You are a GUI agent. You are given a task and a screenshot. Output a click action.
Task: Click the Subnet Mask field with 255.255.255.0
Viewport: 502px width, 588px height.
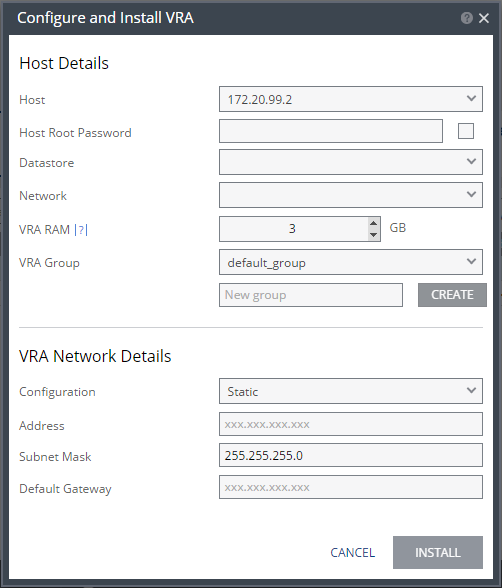[x=351, y=455]
